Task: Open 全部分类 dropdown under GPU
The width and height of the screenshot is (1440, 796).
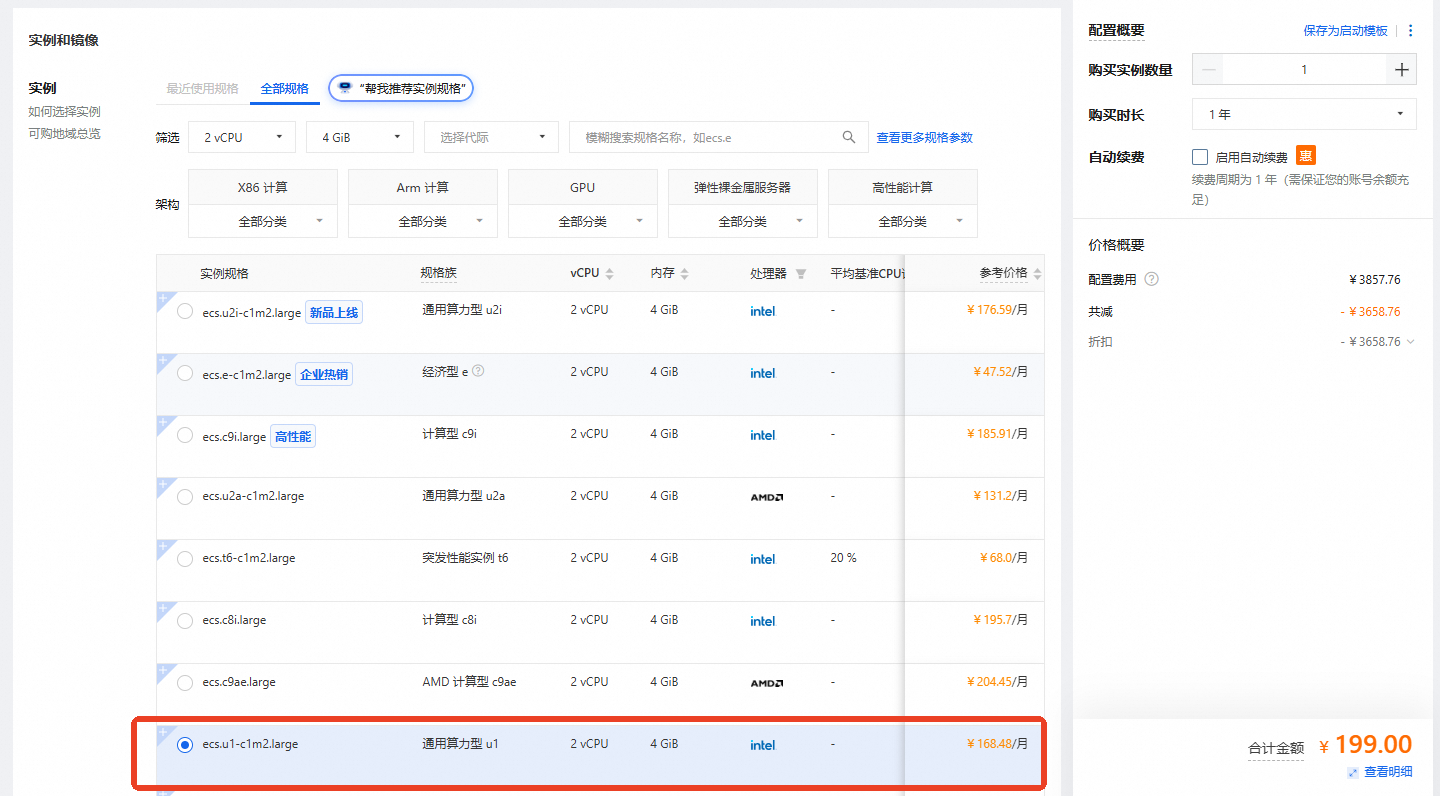Action: click(583, 221)
